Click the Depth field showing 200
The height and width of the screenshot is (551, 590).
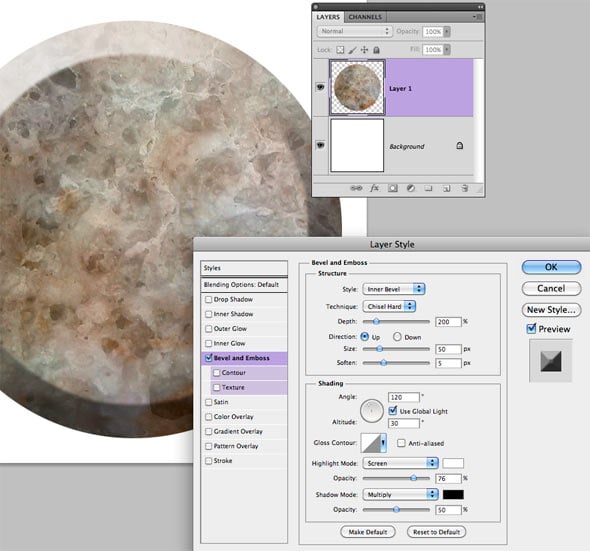tap(448, 322)
